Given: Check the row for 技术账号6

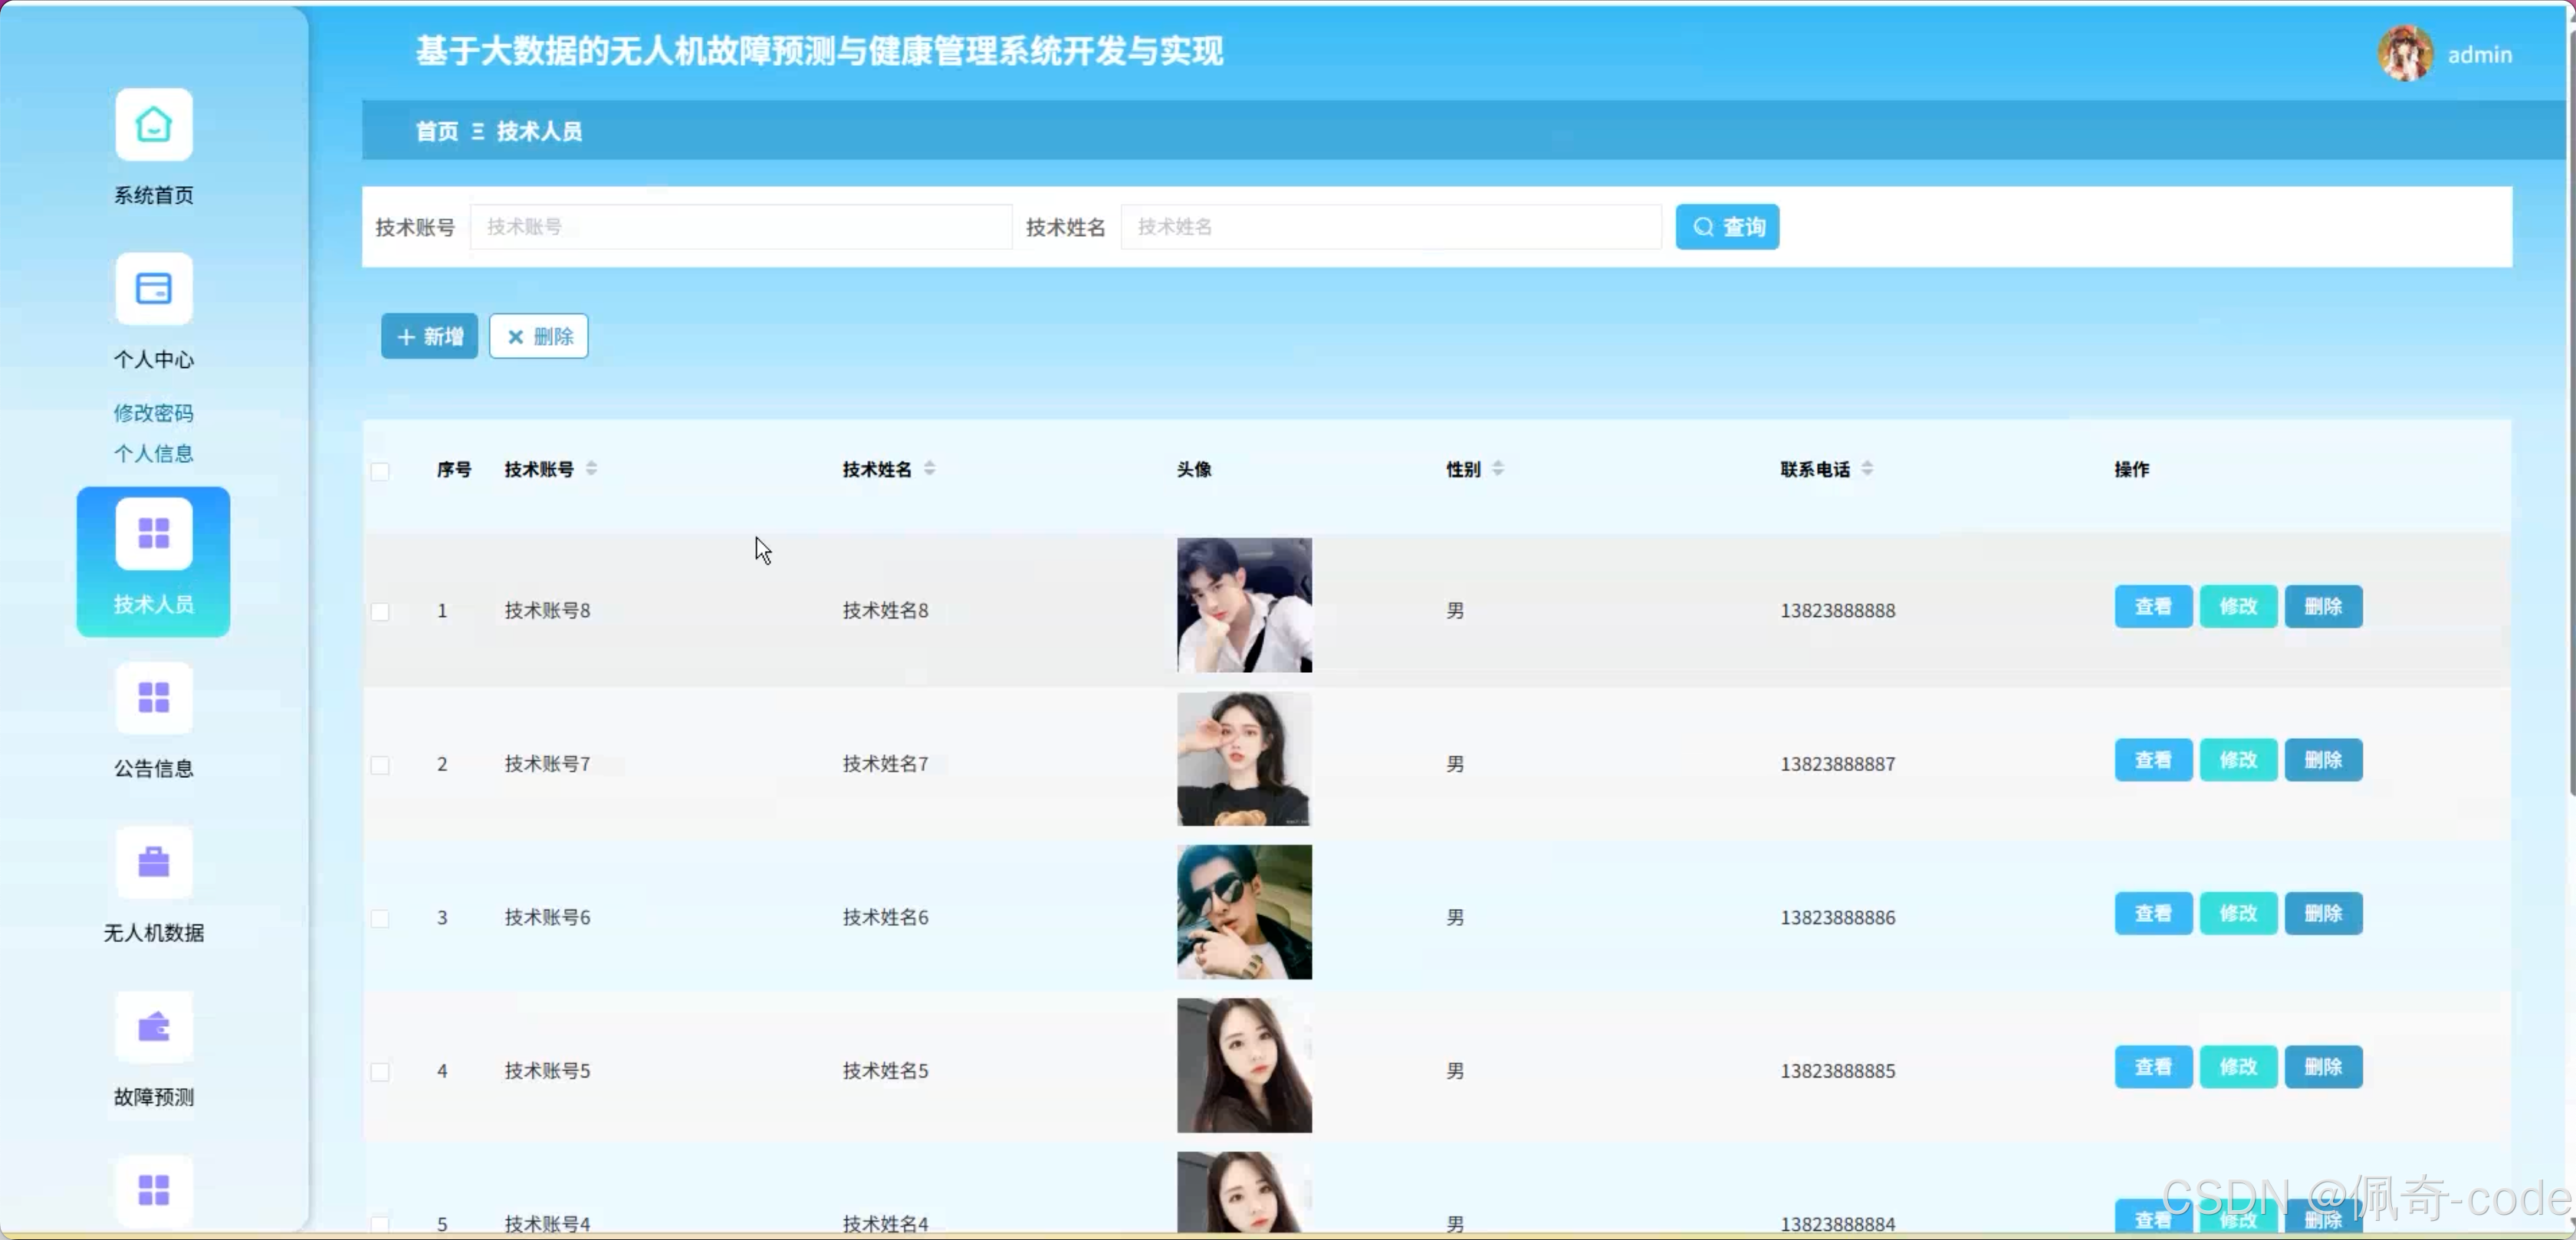Looking at the screenshot, I should coord(380,918).
